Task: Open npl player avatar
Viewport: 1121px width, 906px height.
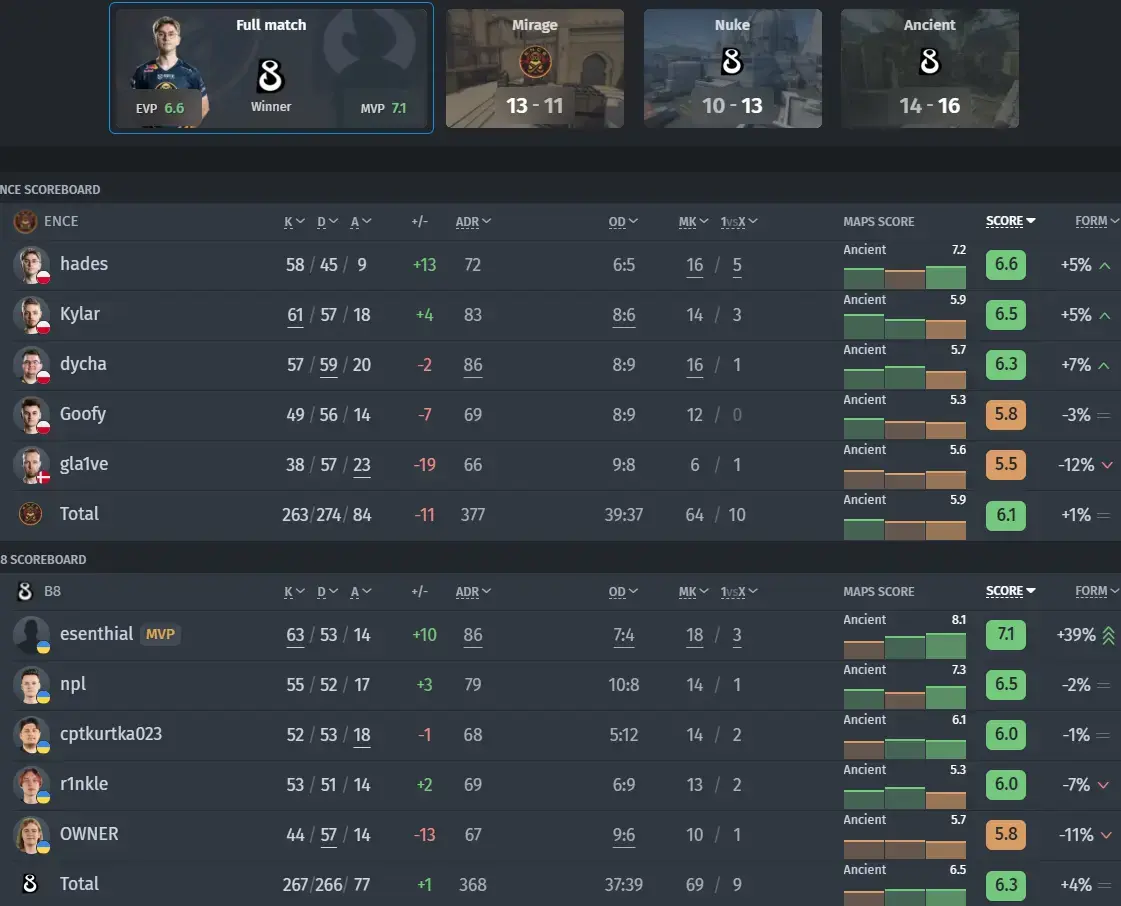Action: pos(31,684)
